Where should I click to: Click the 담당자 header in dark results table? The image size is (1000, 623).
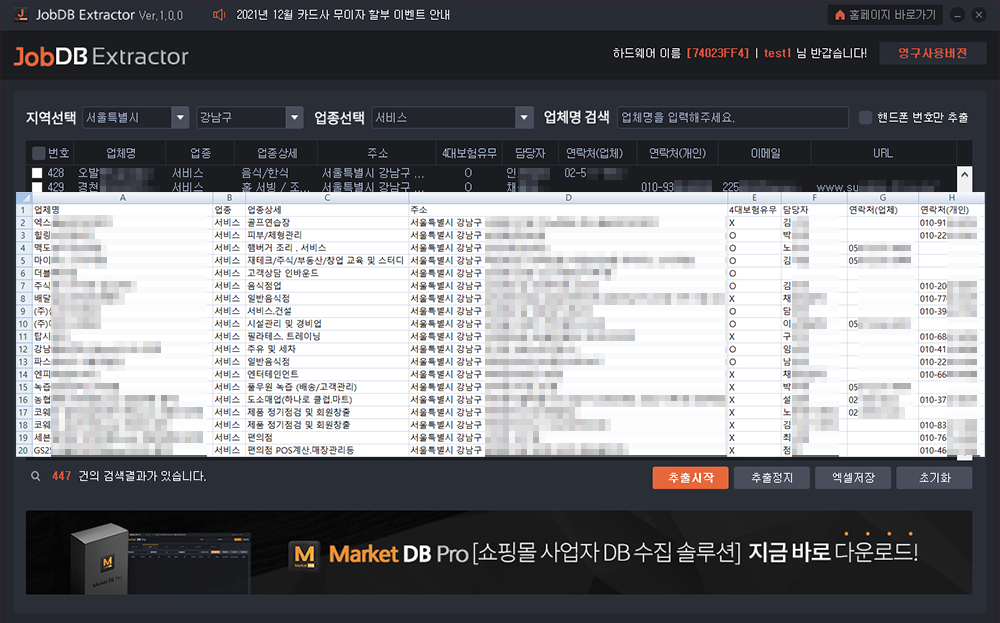[x=531, y=153]
